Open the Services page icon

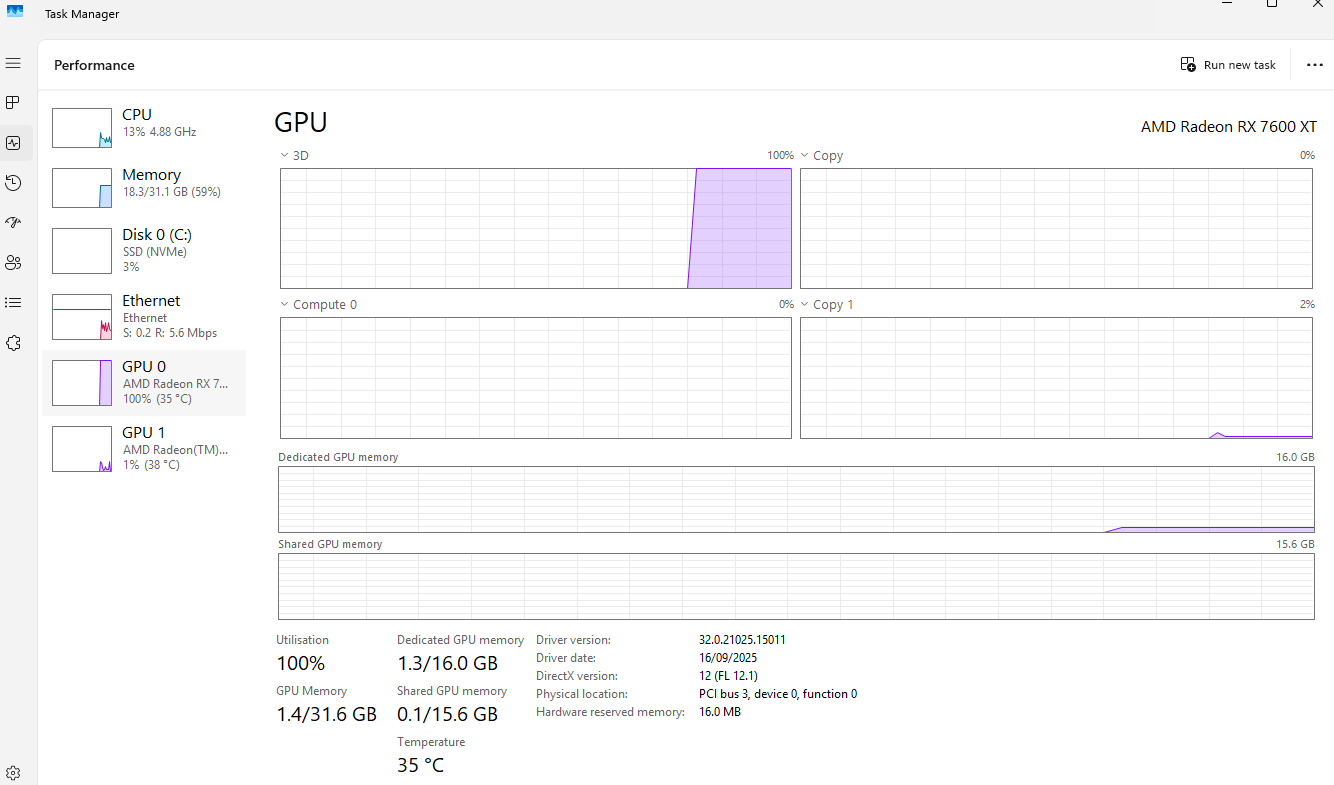13,343
